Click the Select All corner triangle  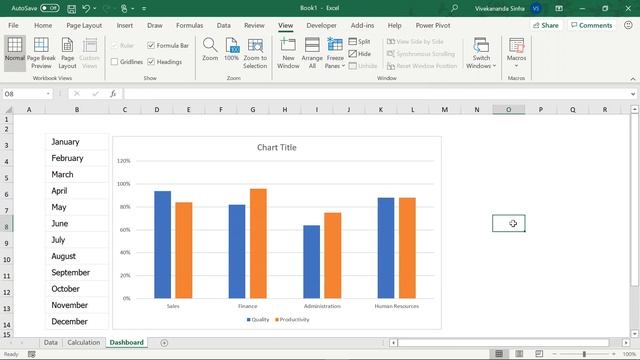tap(8, 109)
